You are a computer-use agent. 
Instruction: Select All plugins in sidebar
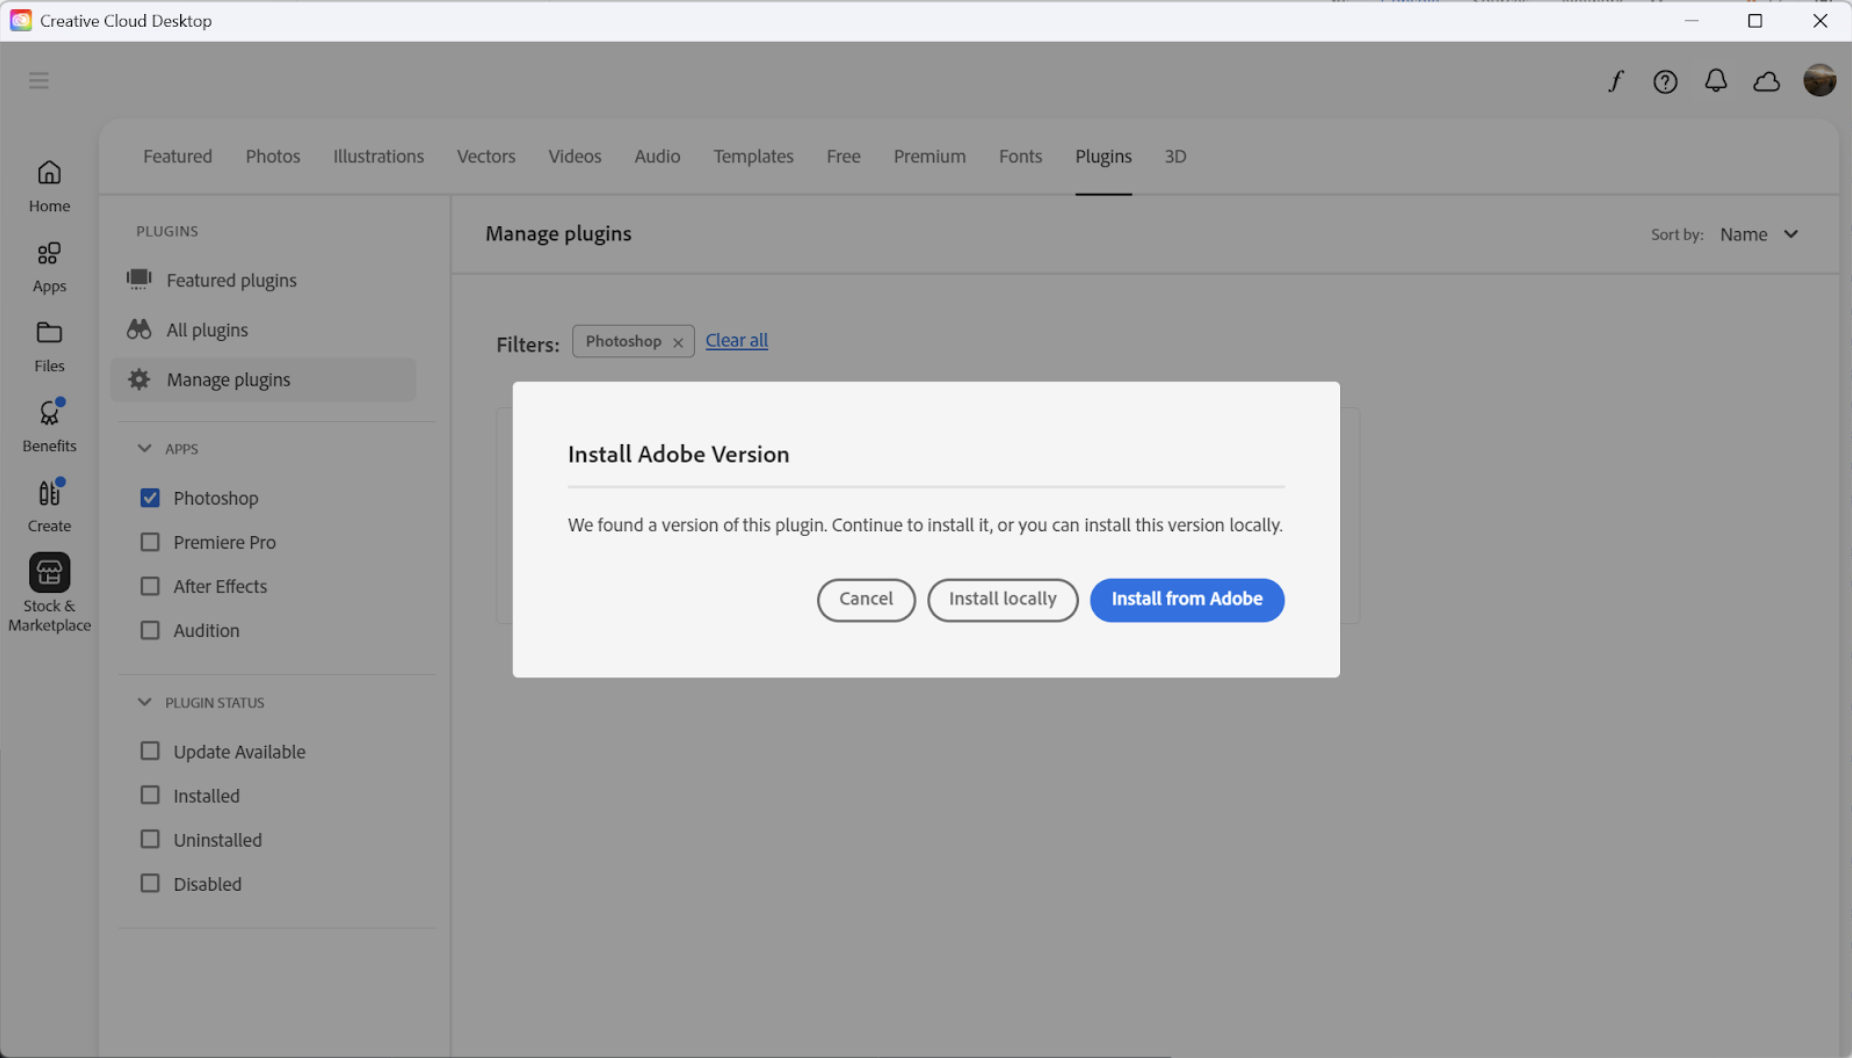(207, 330)
